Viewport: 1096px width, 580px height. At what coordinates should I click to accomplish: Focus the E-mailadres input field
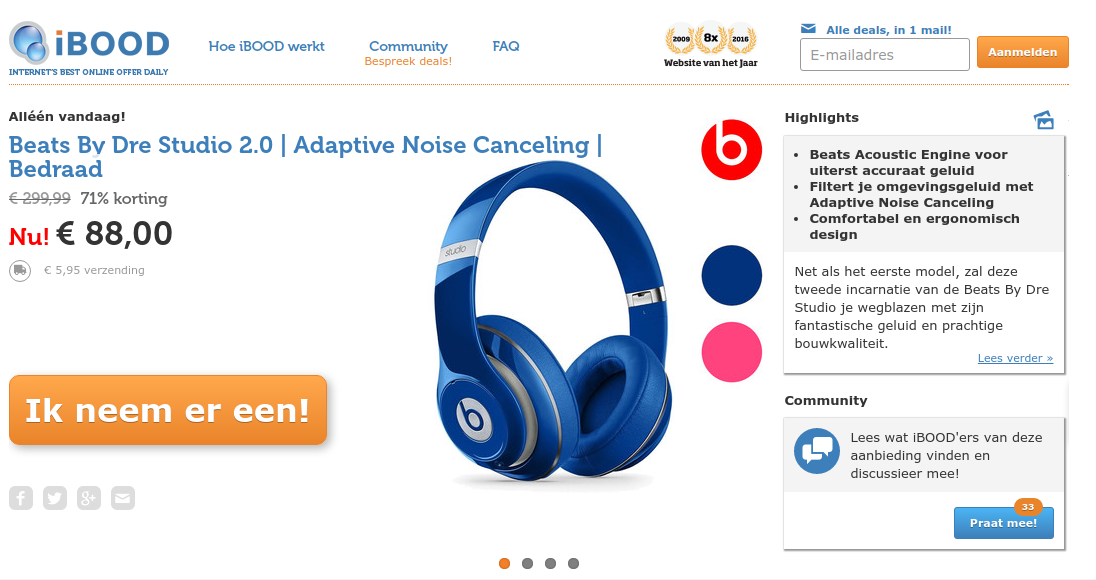coord(884,55)
